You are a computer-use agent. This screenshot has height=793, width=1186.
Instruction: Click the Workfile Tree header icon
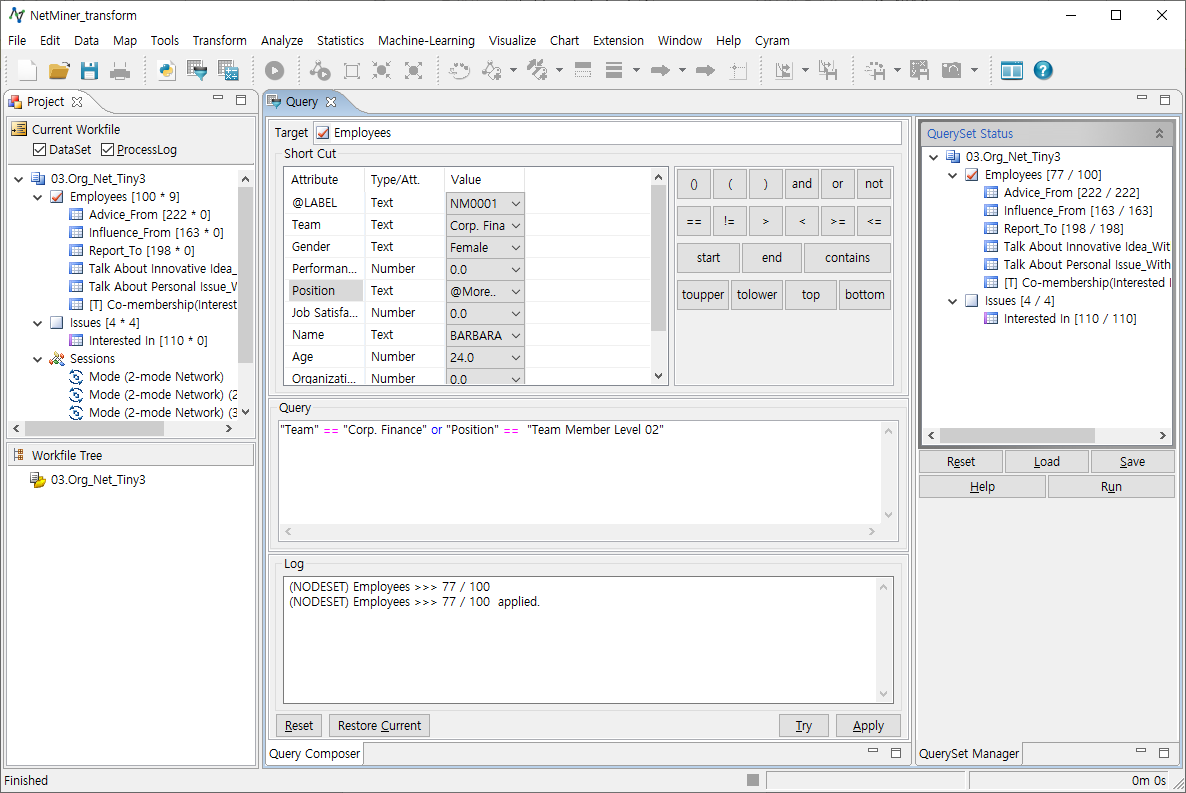pyautogui.click(x=19, y=455)
